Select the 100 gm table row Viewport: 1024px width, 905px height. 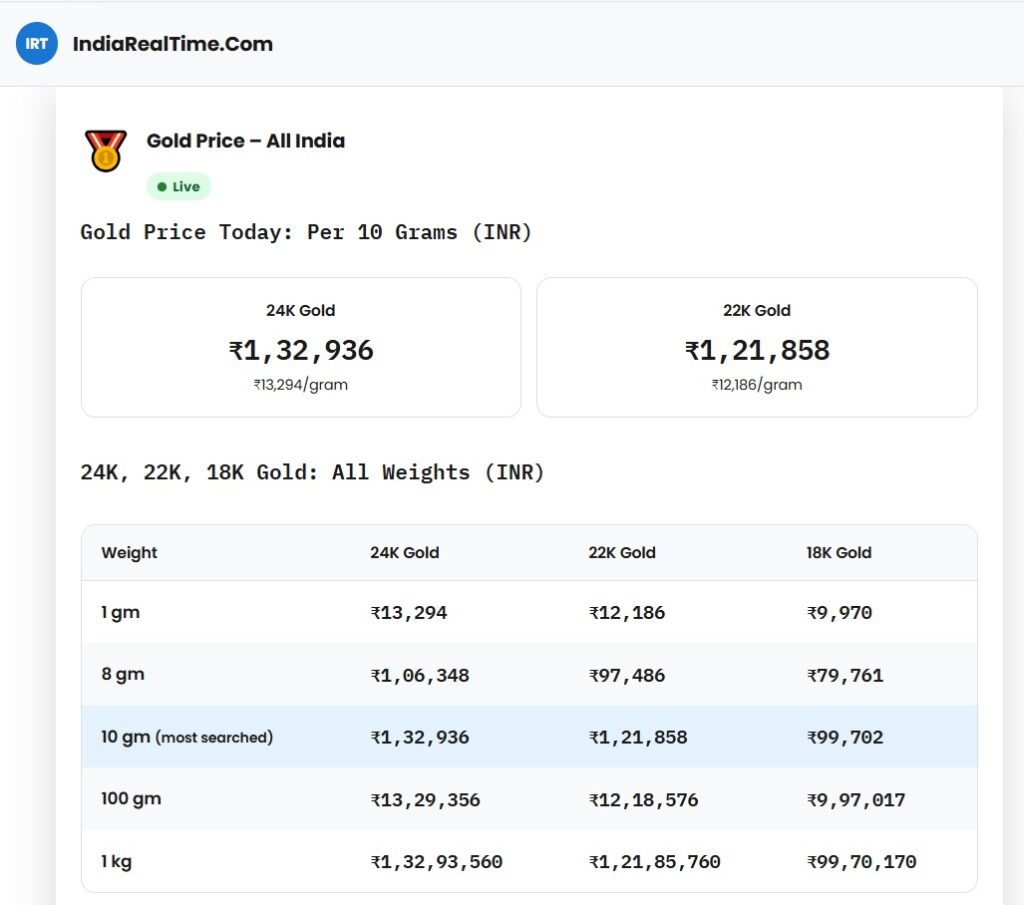click(529, 799)
